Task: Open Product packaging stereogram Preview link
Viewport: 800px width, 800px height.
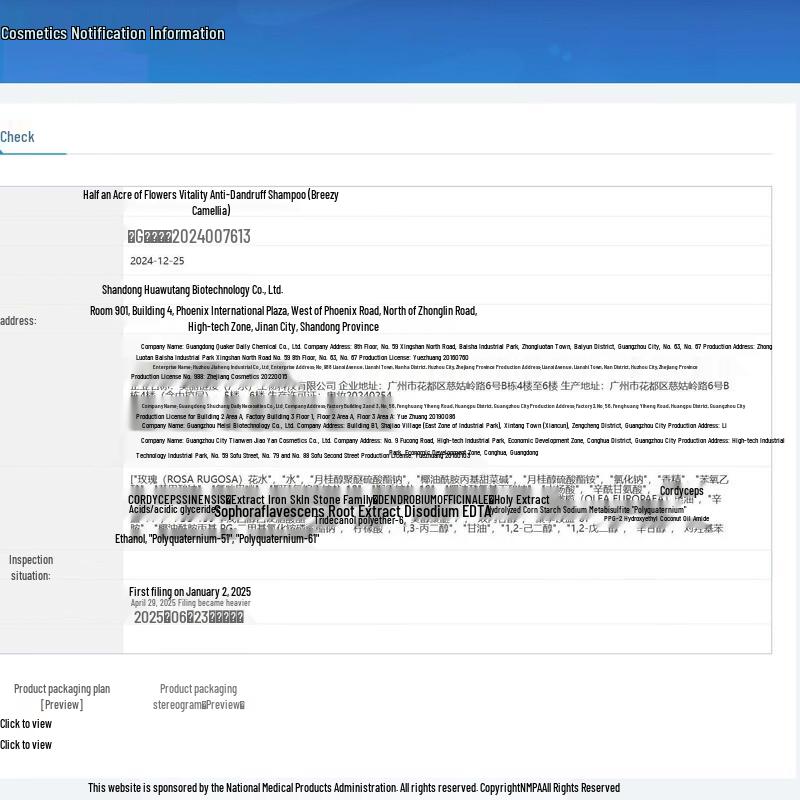Action: pos(198,696)
